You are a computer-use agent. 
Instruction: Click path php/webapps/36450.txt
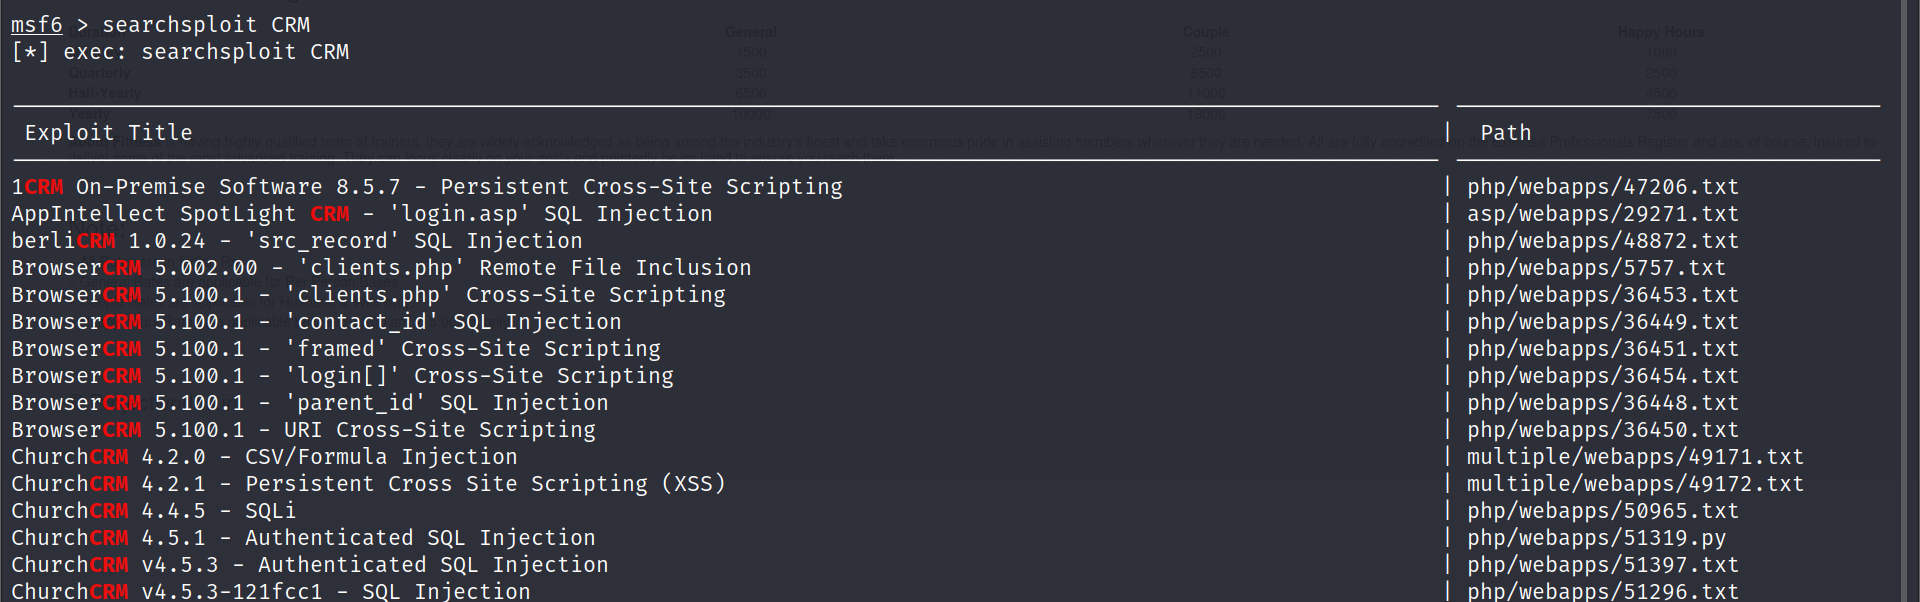(1603, 430)
